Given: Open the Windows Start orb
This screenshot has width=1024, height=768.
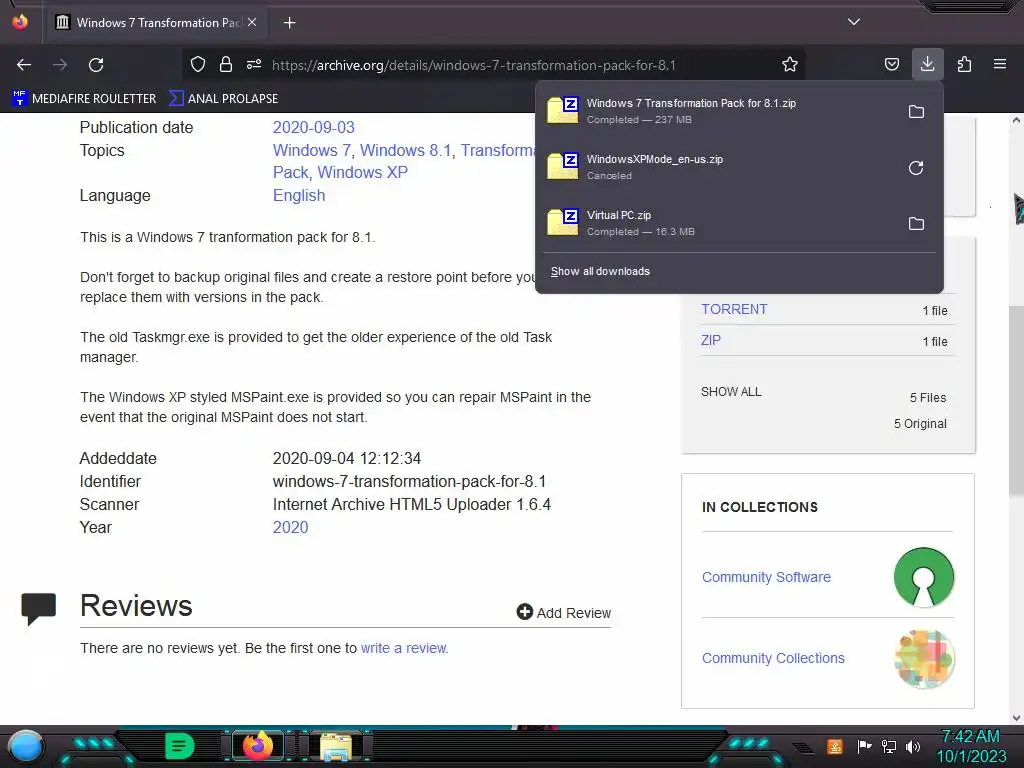Looking at the screenshot, I should click(26, 747).
